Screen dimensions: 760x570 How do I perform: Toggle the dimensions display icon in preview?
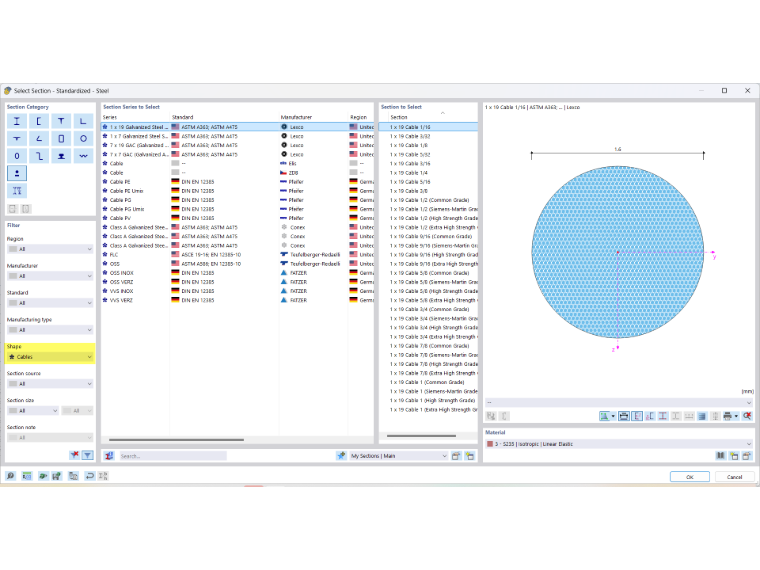click(624, 416)
